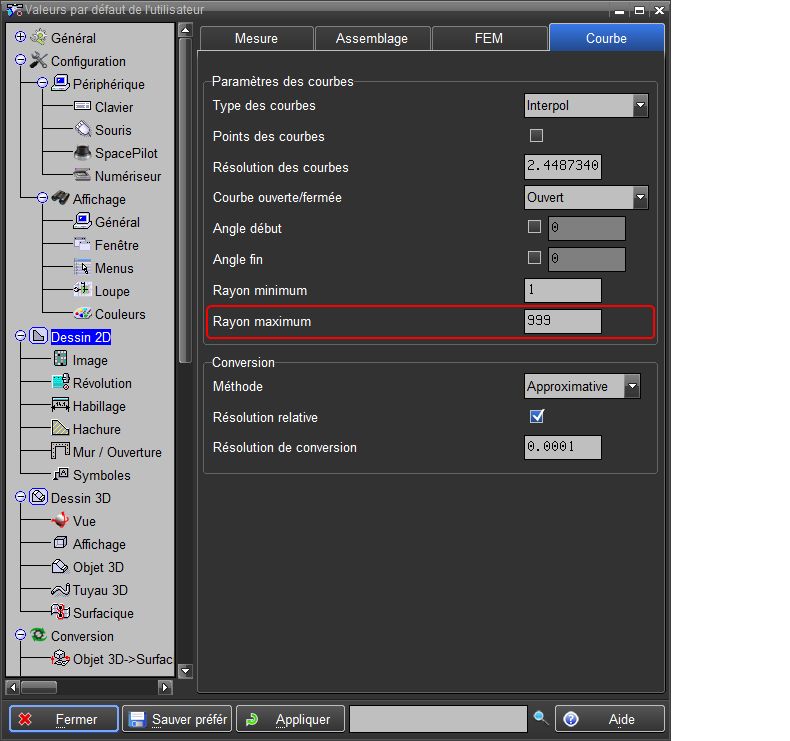Open the FEM tab

[489, 39]
